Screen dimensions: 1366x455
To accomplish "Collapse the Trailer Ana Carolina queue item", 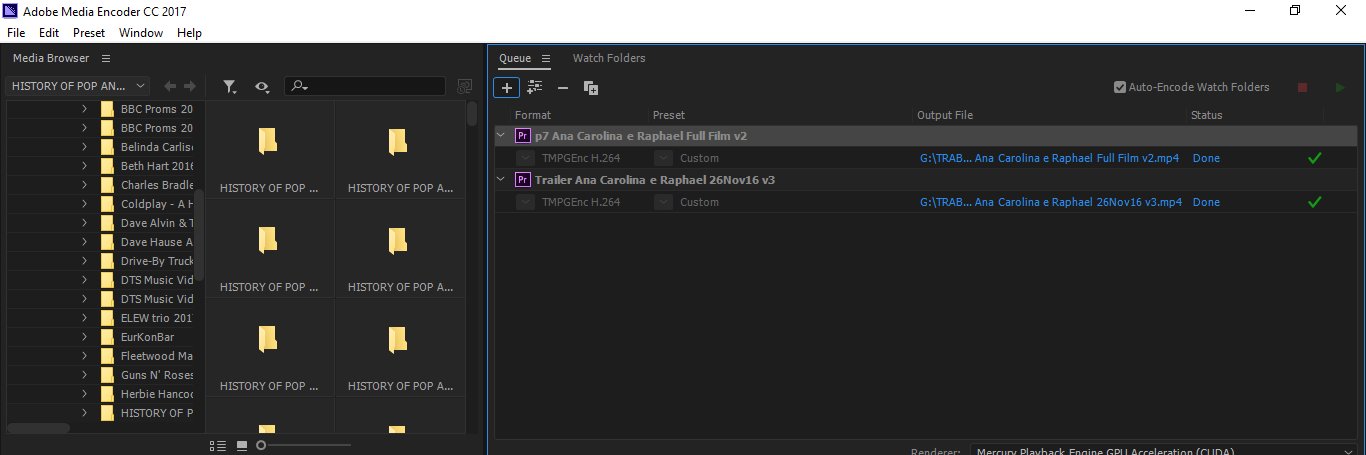I will [501, 180].
